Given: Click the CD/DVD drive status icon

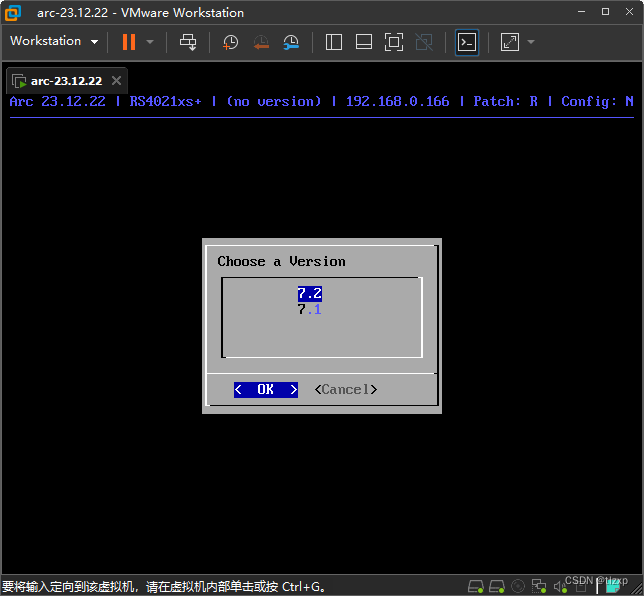Looking at the screenshot, I should click(x=518, y=586).
